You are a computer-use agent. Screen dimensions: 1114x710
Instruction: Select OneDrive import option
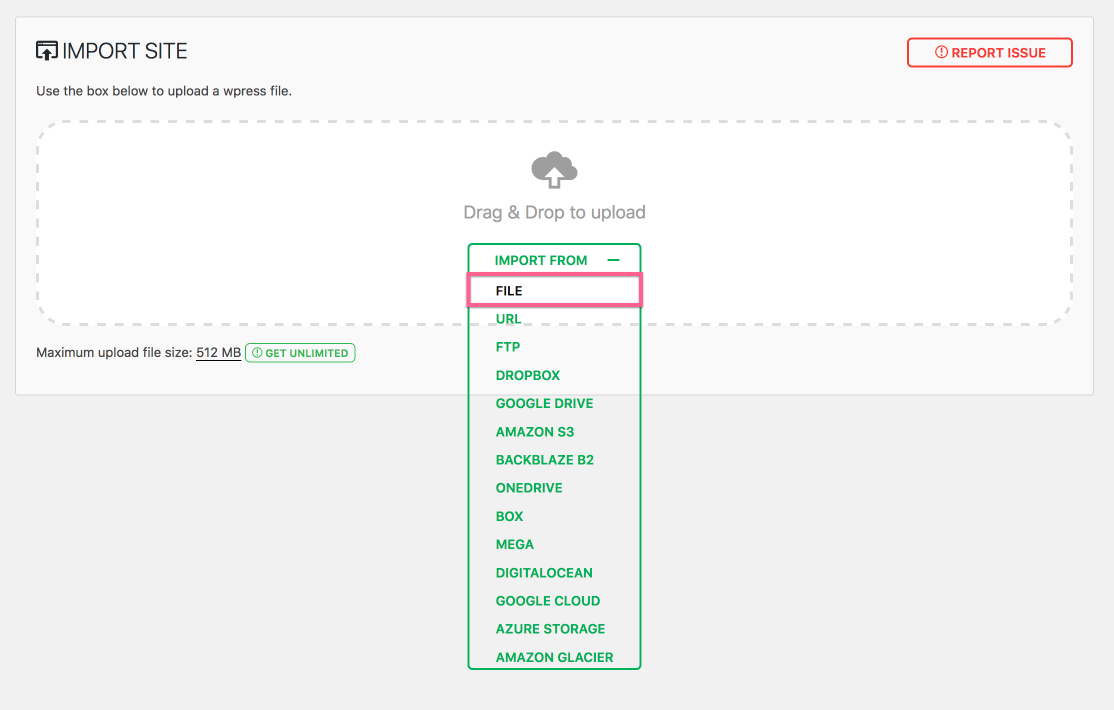click(x=529, y=488)
